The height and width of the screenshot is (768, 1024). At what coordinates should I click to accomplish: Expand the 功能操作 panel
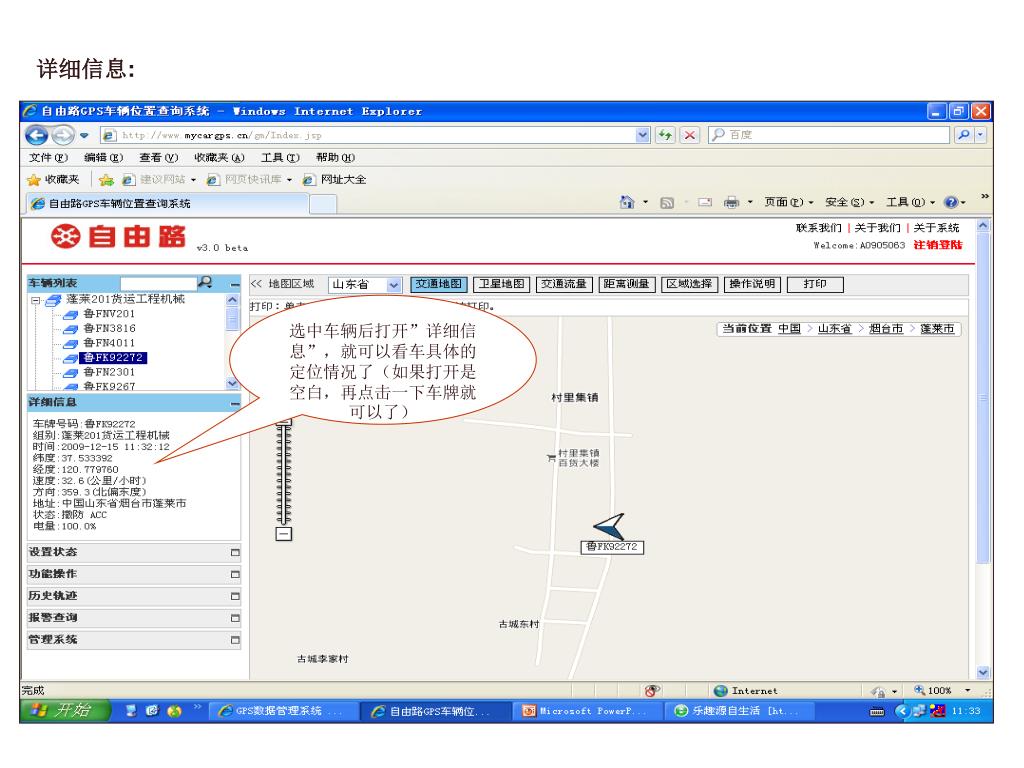(x=235, y=575)
